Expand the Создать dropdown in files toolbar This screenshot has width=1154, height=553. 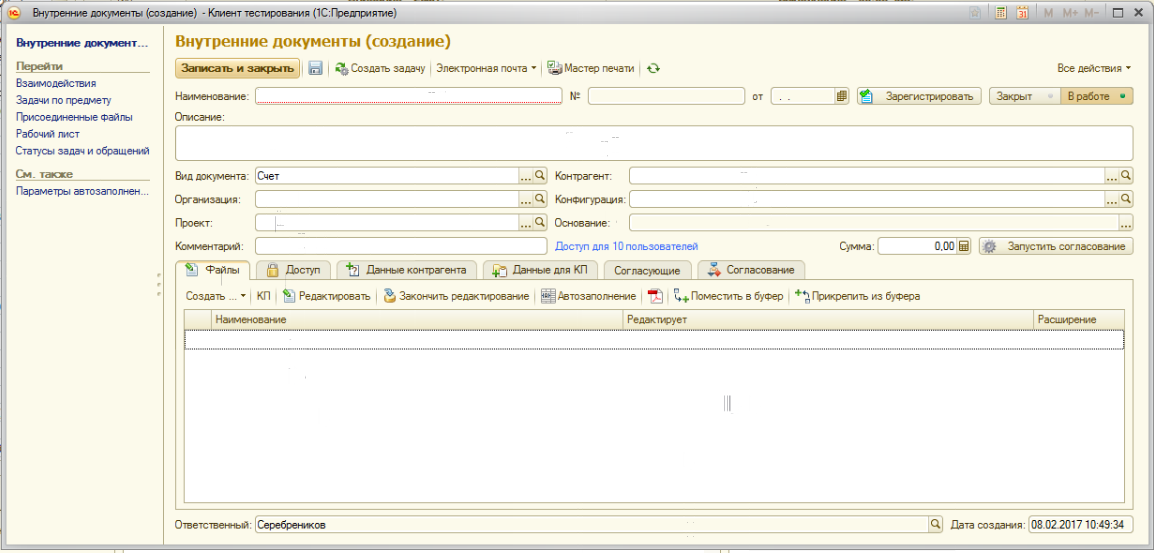point(215,296)
